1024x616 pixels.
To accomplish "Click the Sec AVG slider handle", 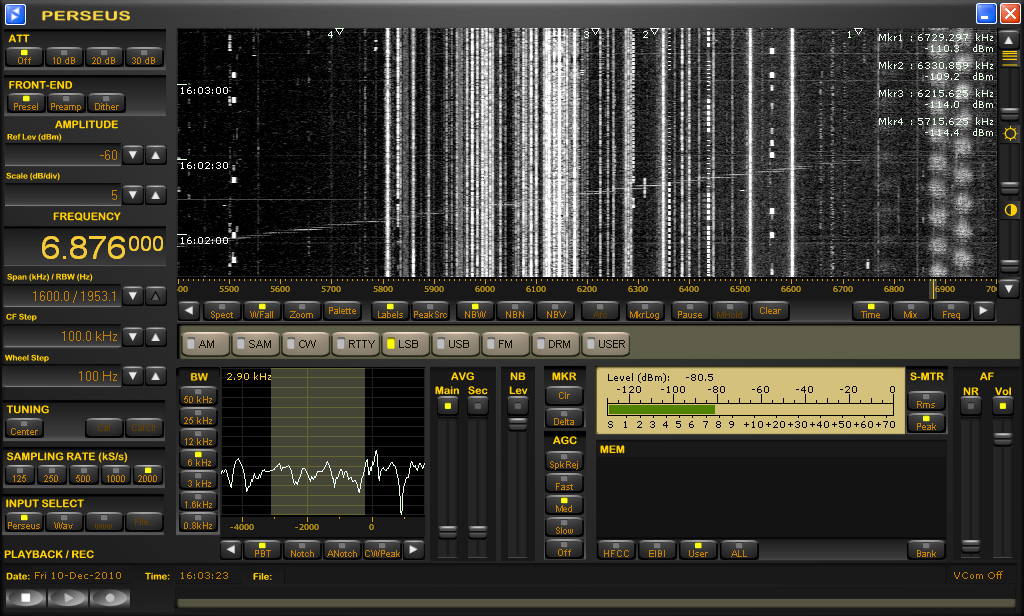I will tap(478, 531).
